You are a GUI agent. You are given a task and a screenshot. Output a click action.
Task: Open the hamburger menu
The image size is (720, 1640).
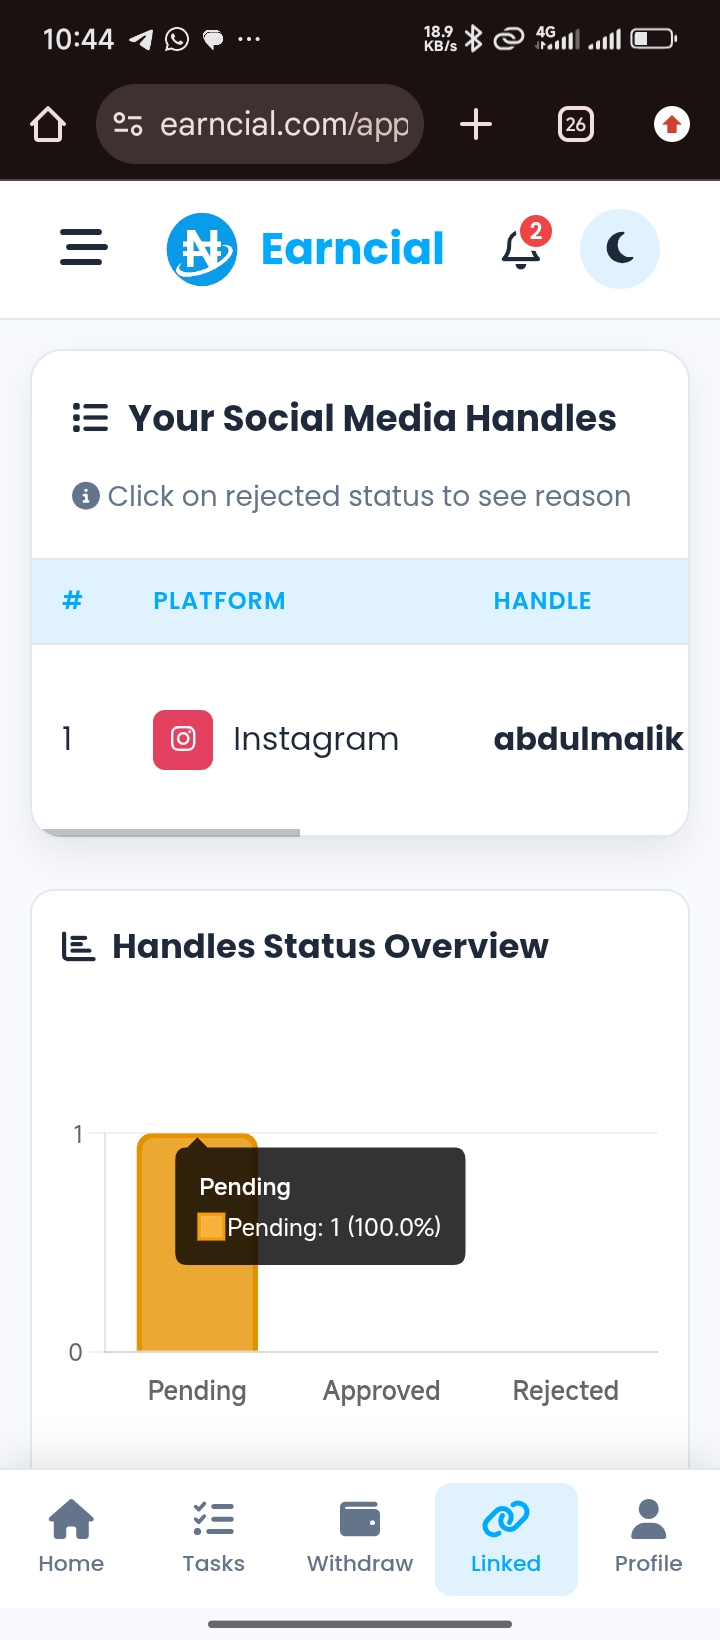click(x=83, y=248)
